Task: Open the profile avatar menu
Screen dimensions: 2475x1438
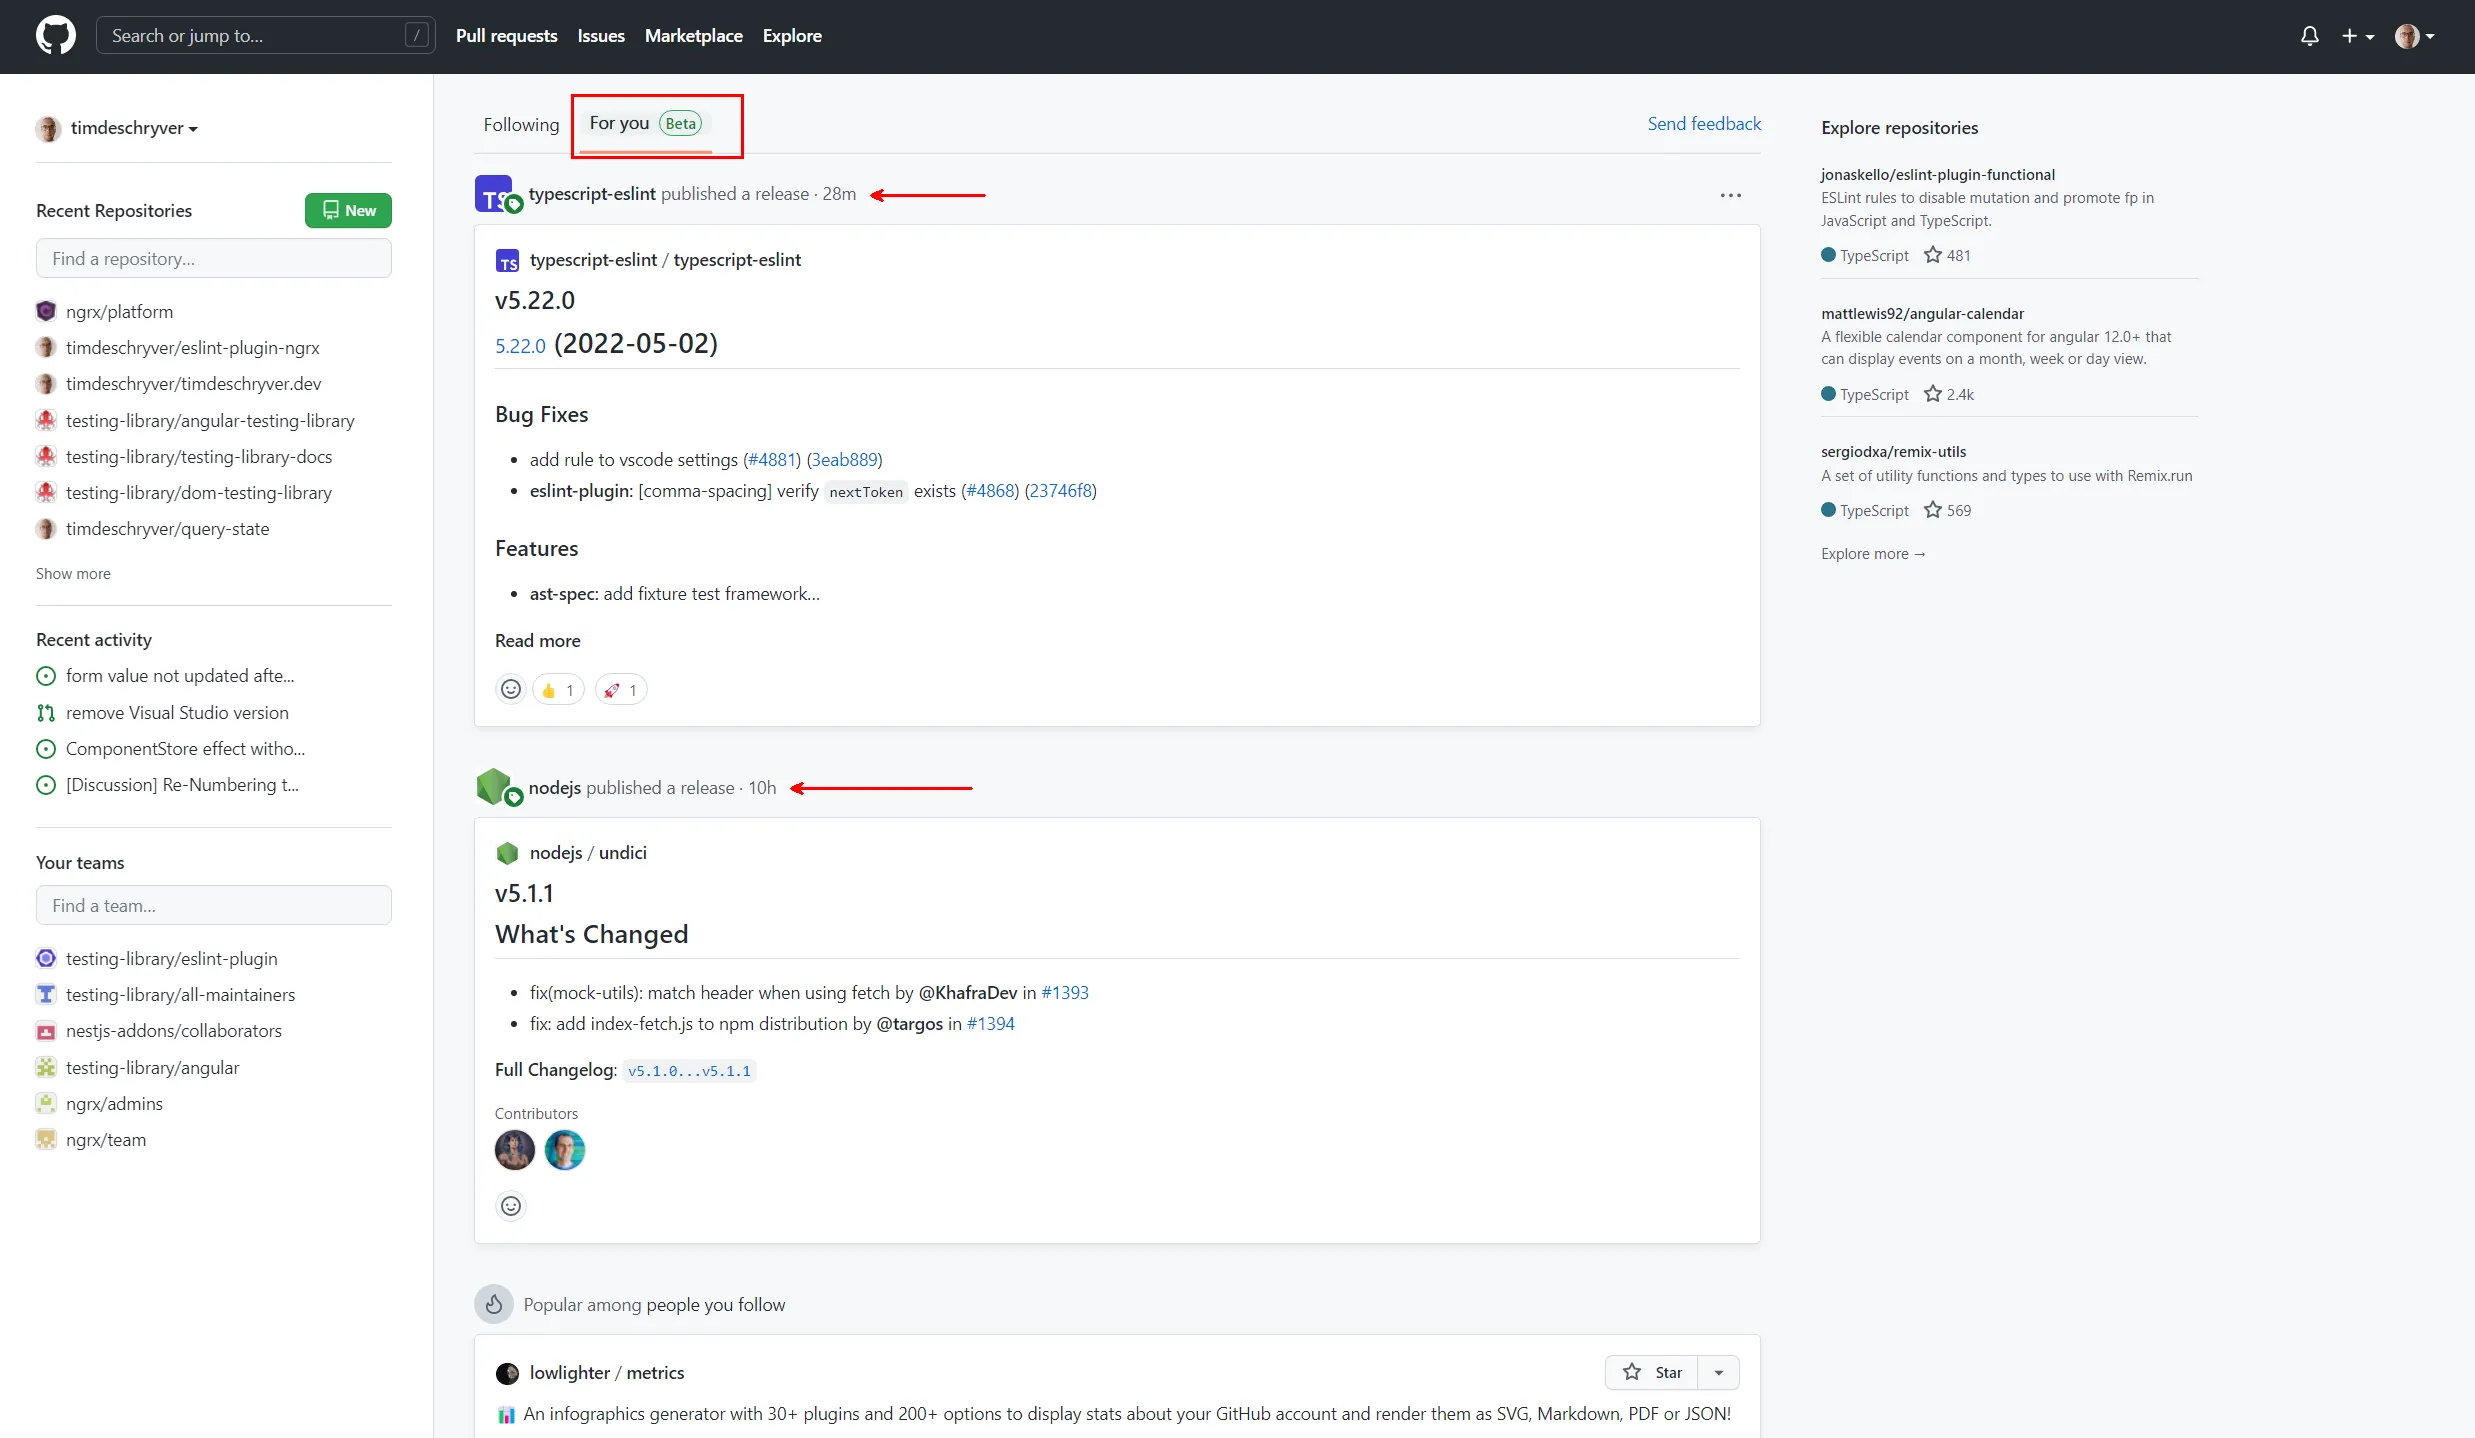Action: point(2414,36)
